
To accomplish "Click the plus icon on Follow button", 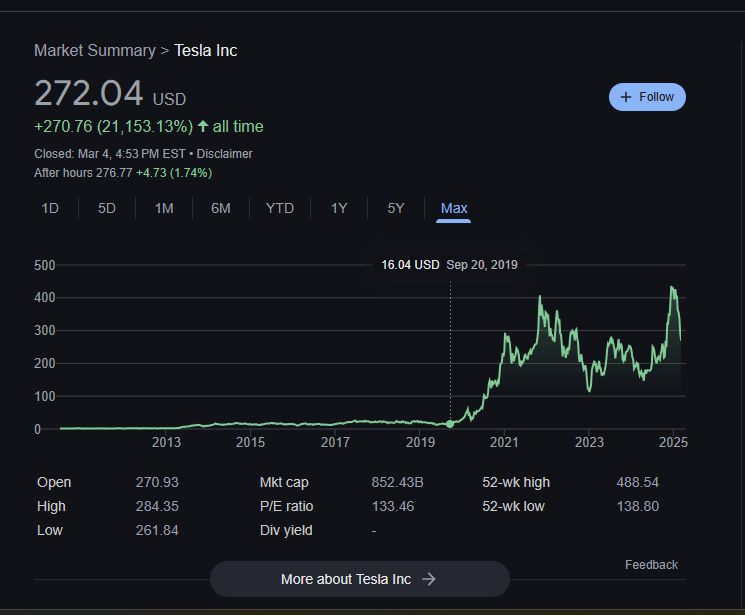I will click(626, 97).
